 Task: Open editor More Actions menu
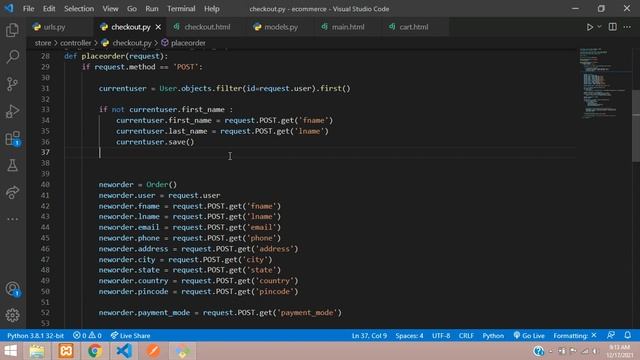627,27
